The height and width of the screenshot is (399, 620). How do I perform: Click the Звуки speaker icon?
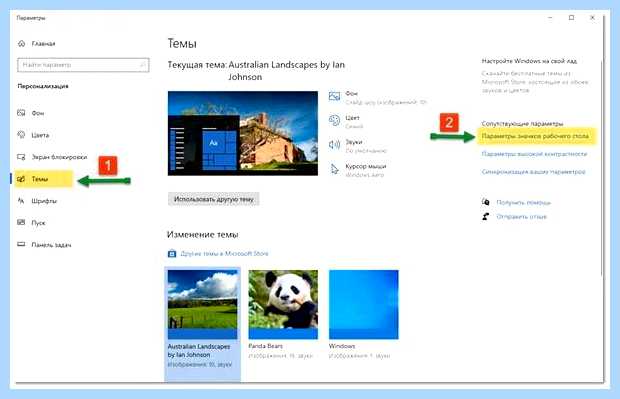(335, 145)
